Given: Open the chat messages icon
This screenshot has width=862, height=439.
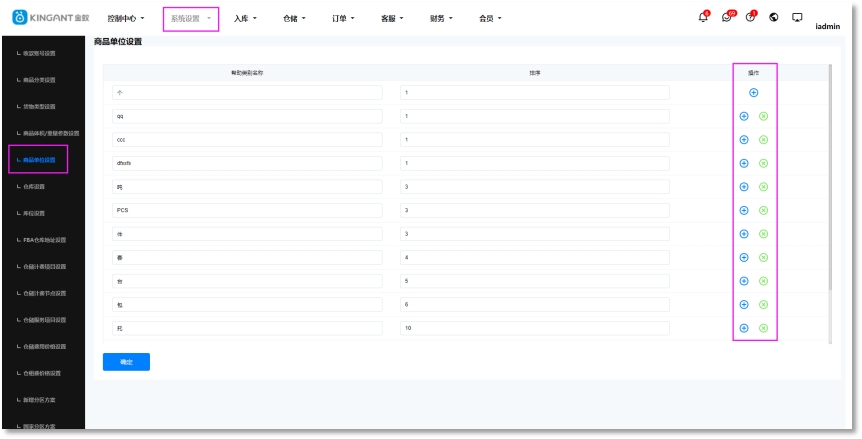Looking at the screenshot, I should 727,18.
